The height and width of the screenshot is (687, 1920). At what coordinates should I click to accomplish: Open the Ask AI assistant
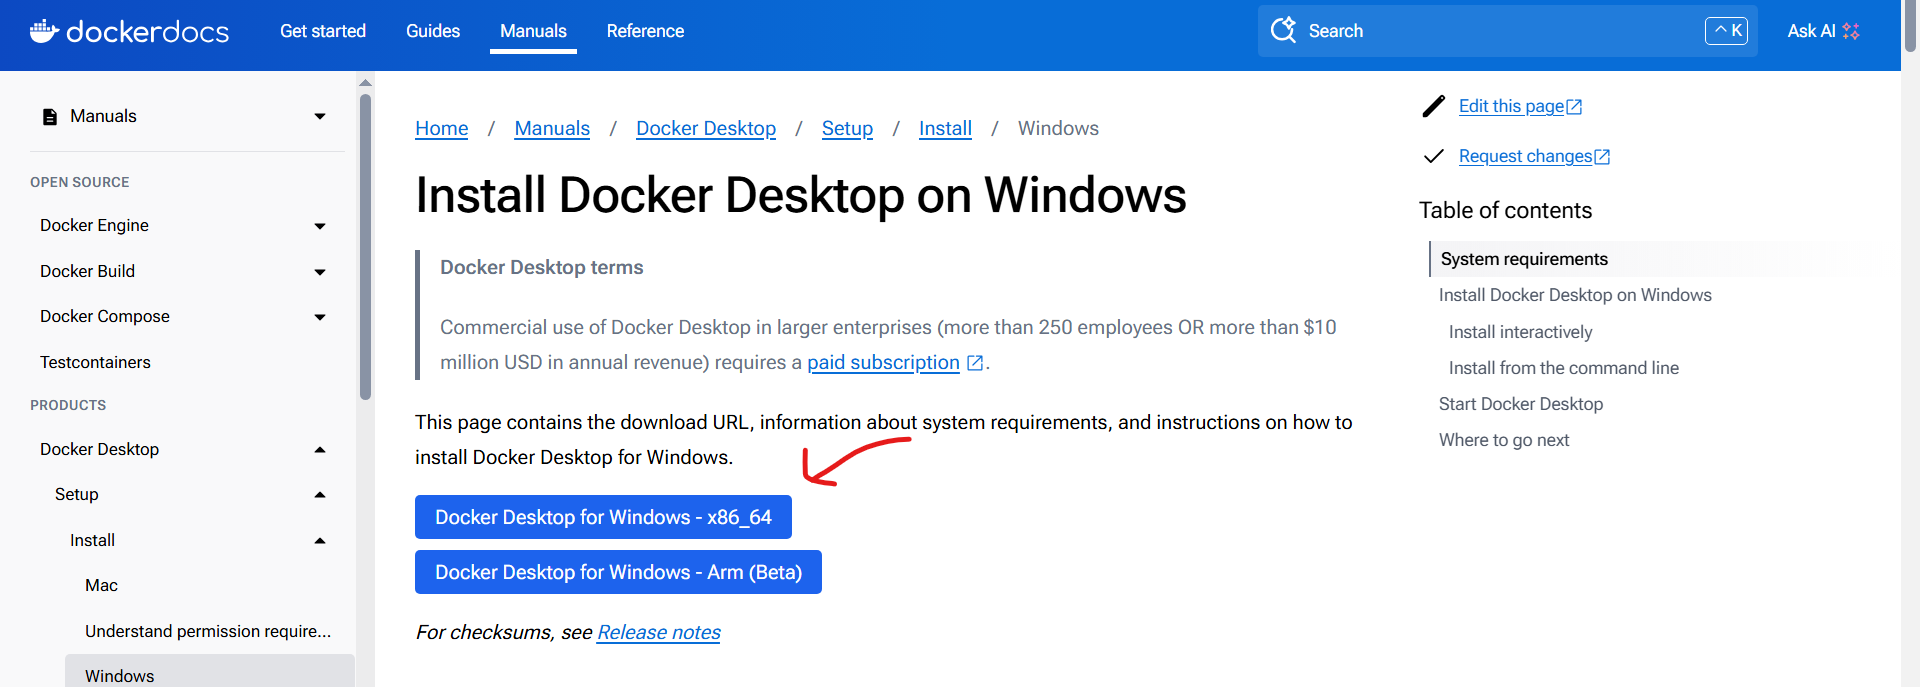click(x=1822, y=31)
